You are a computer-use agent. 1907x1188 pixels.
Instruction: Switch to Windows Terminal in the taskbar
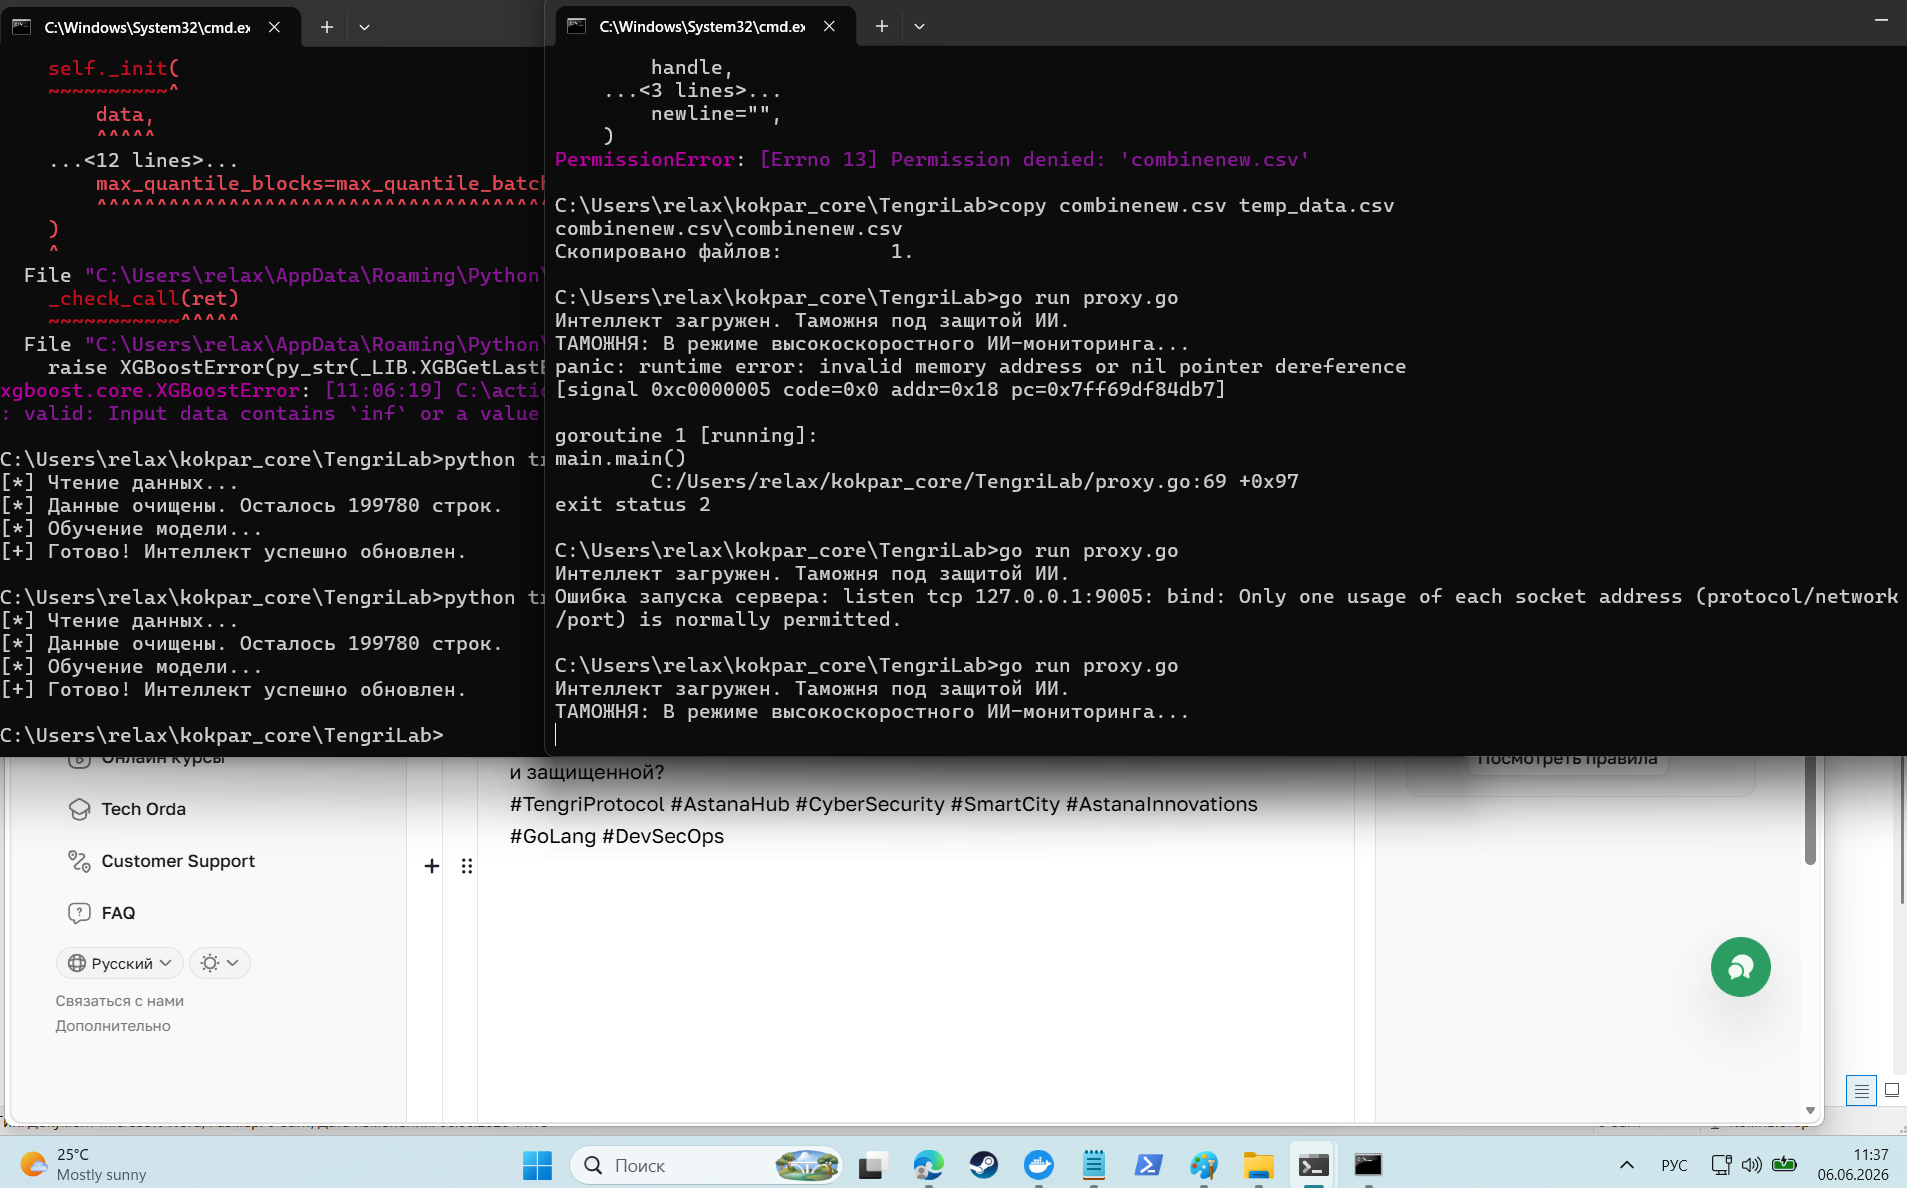click(1313, 1165)
